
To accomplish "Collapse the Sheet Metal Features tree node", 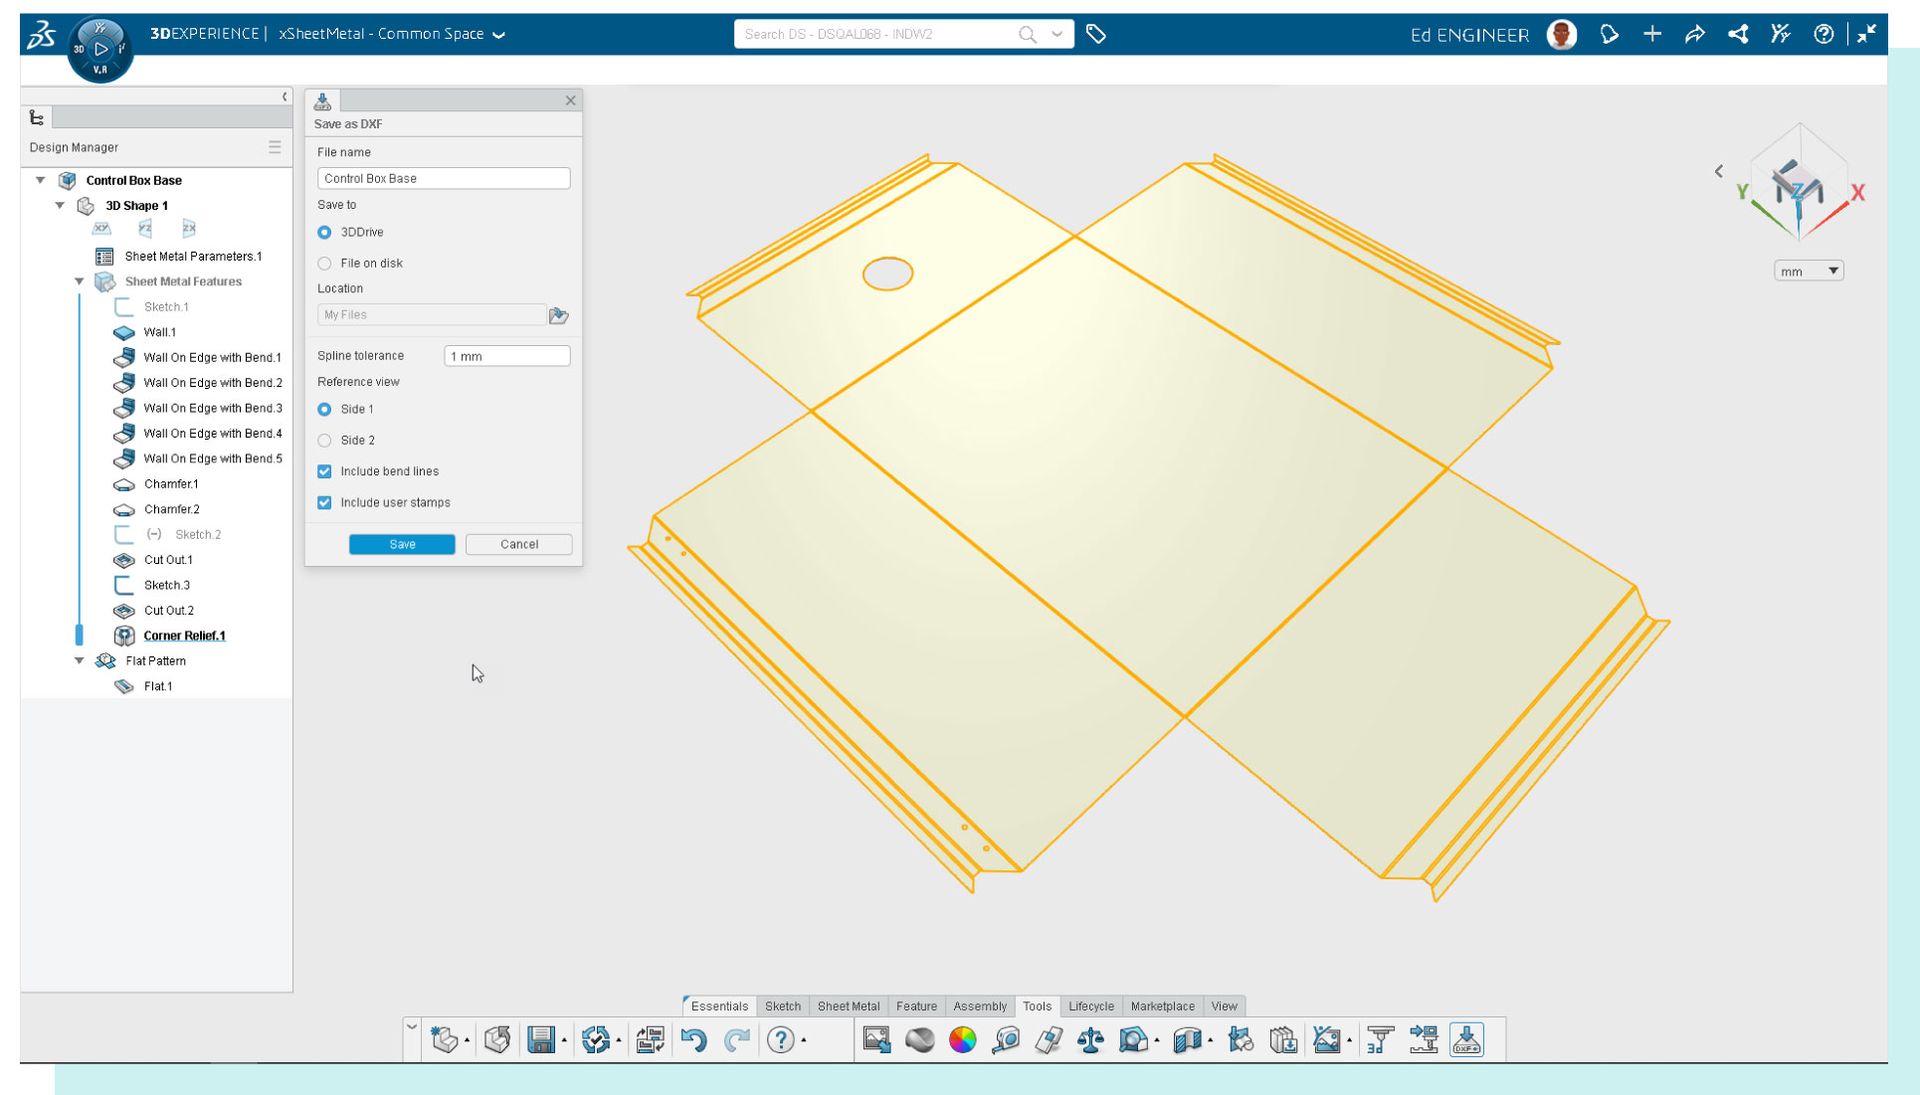I will pos(80,281).
